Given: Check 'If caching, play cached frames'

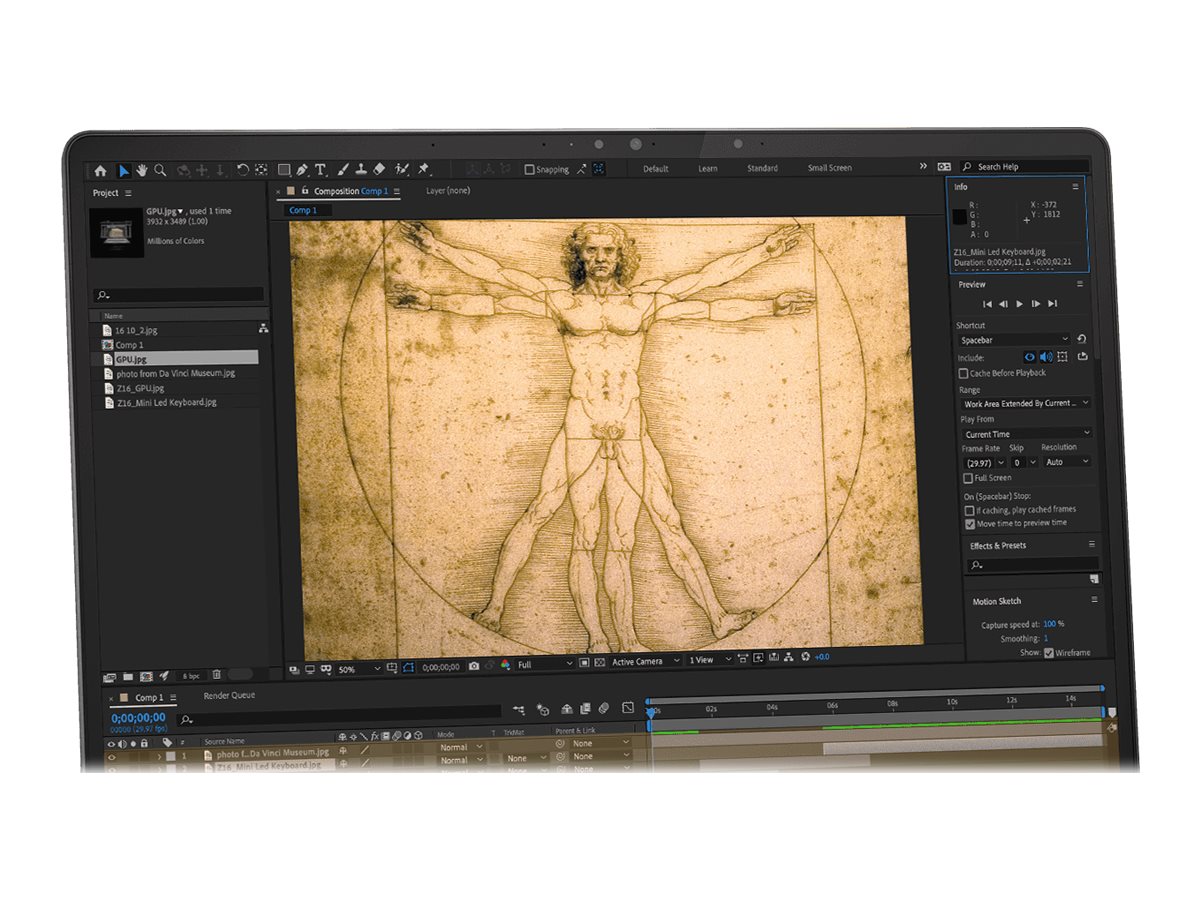Looking at the screenshot, I should (969, 510).
